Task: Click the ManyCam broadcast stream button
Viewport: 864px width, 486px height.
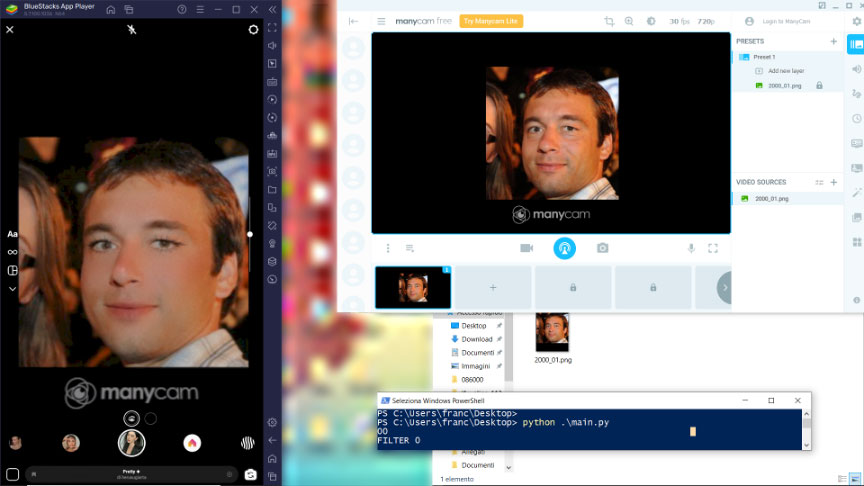Action: click(x=565, y=248)
